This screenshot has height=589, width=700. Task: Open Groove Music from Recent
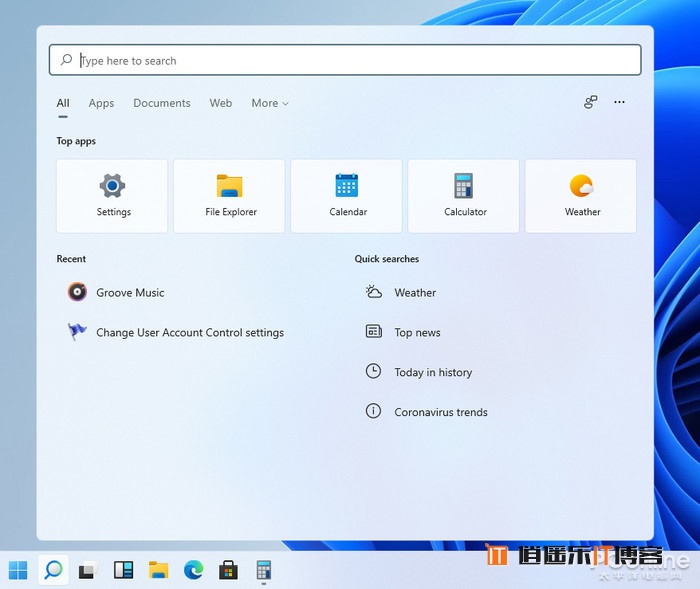click(x=116, y=292)
